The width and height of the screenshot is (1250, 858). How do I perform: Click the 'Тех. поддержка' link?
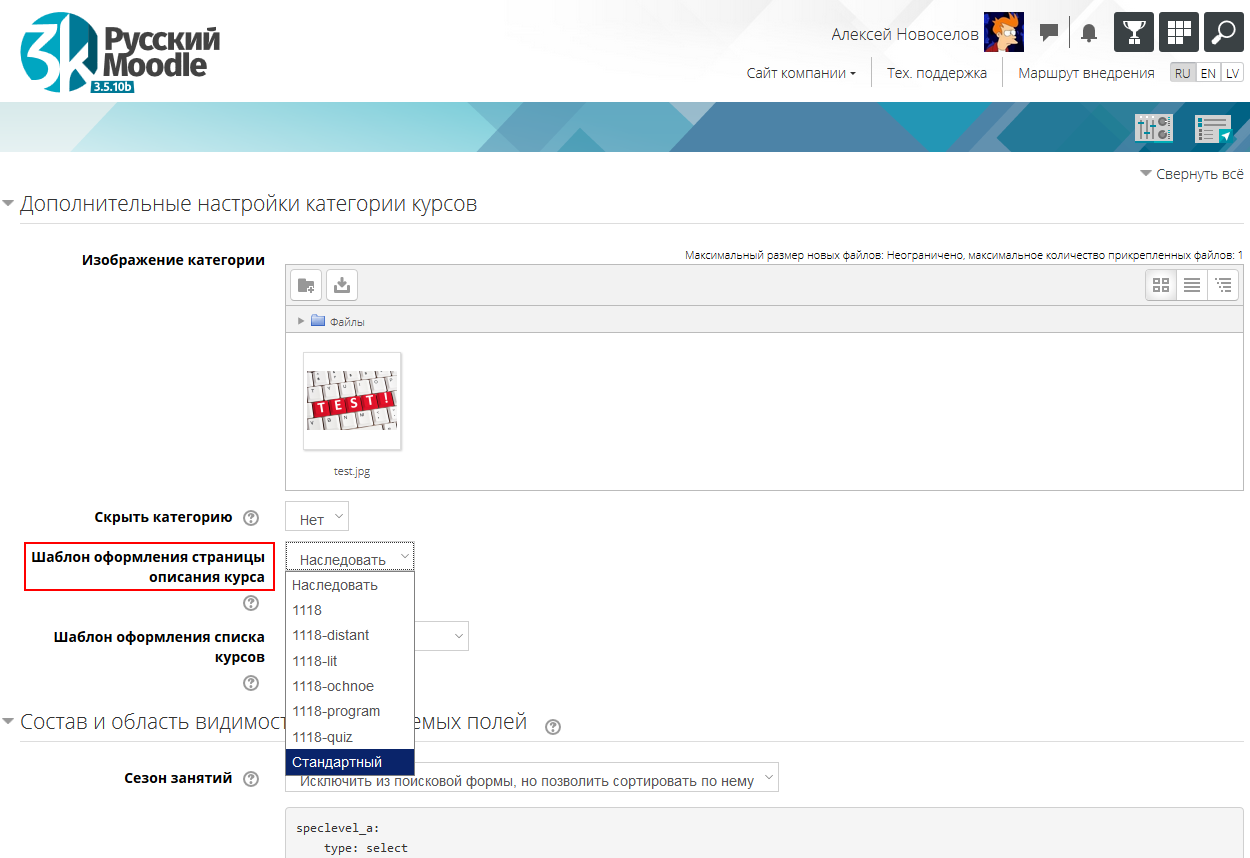click(x=936, y=73)
